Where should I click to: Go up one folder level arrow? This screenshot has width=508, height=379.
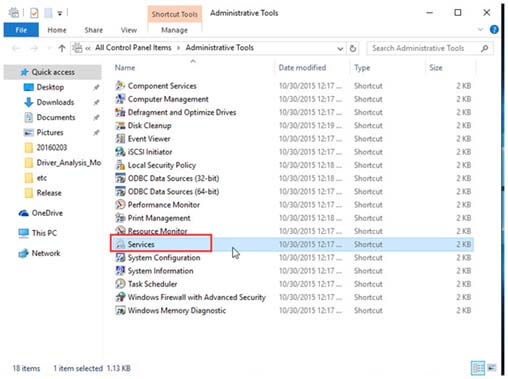click(62, 48)
